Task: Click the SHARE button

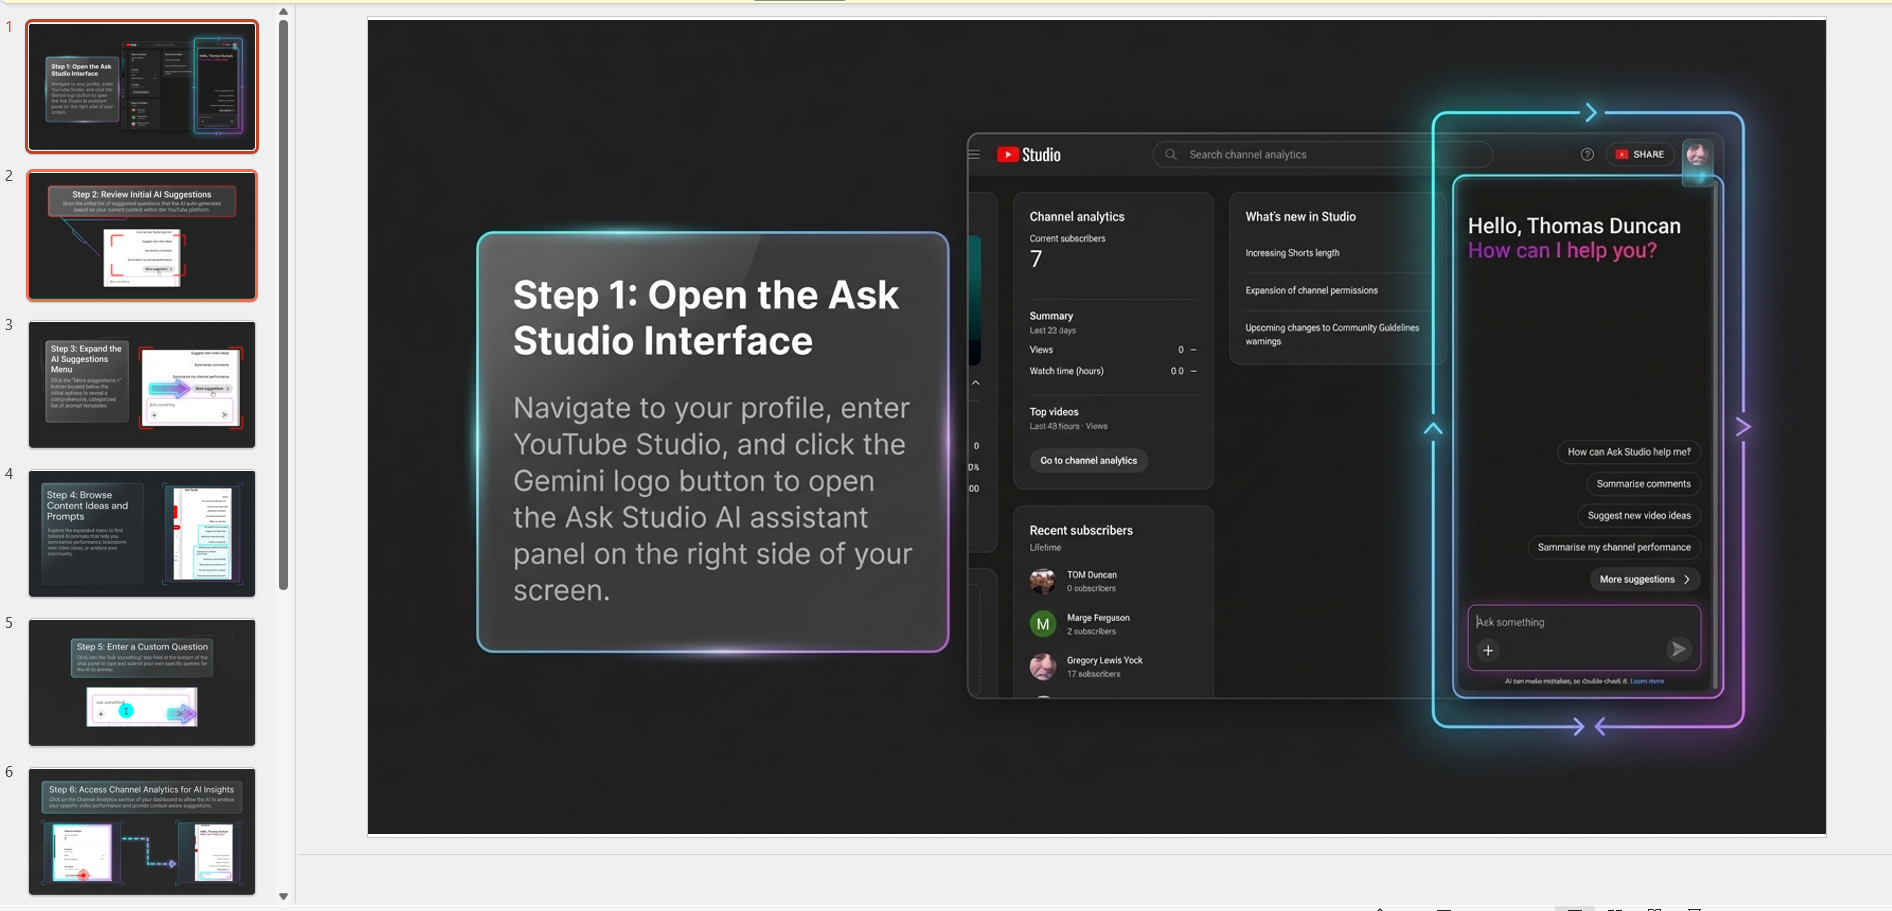Action: 1640,155
